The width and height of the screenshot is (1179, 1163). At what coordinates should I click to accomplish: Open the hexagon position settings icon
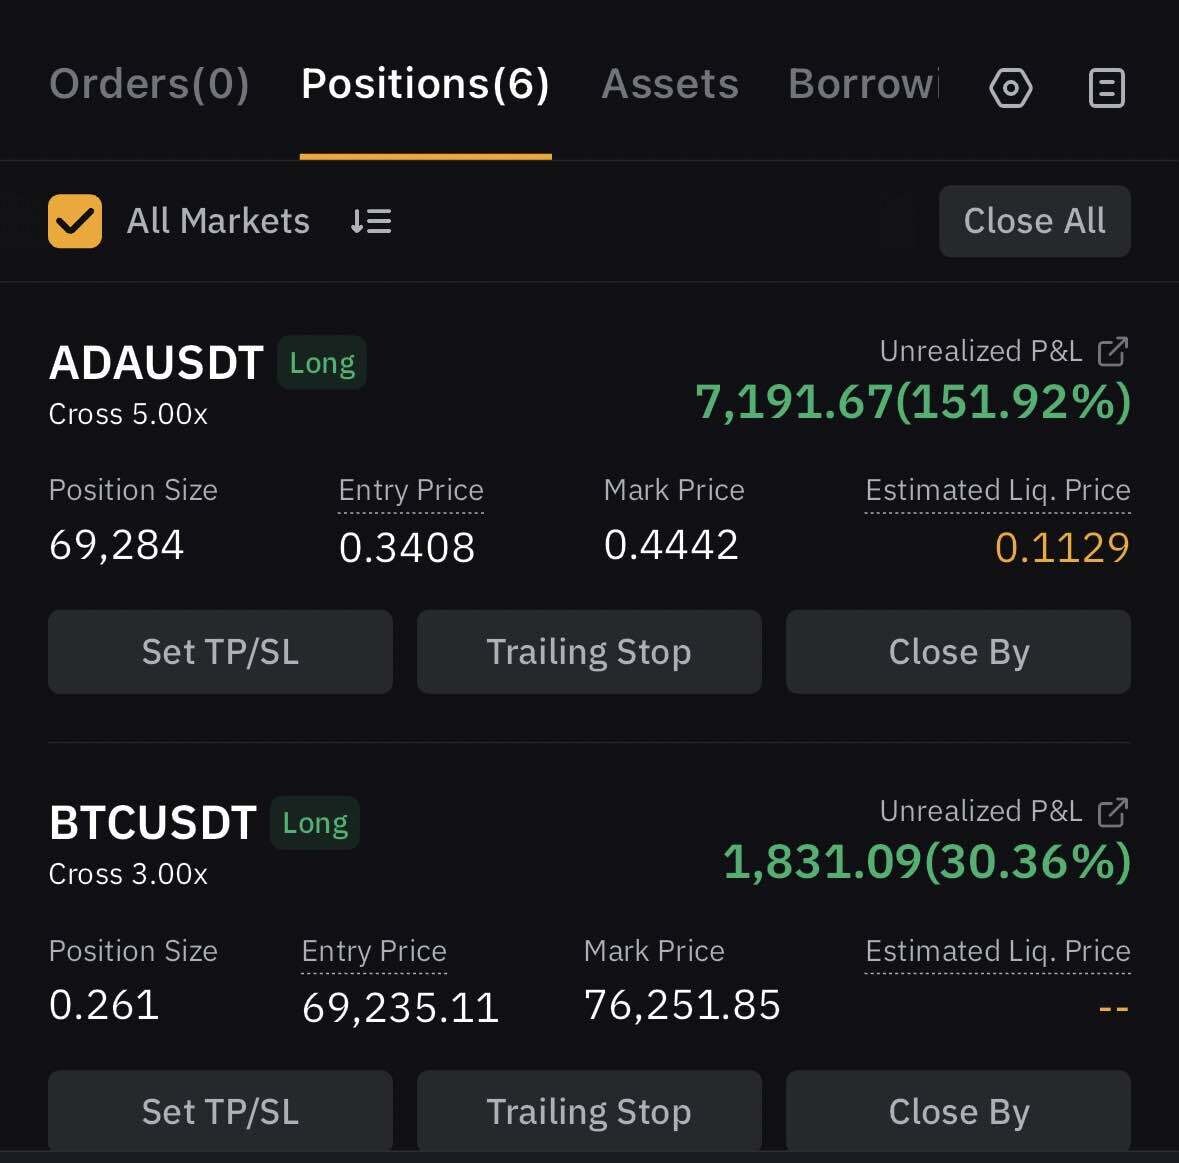pyautogui.click(x=1010, y=88)
